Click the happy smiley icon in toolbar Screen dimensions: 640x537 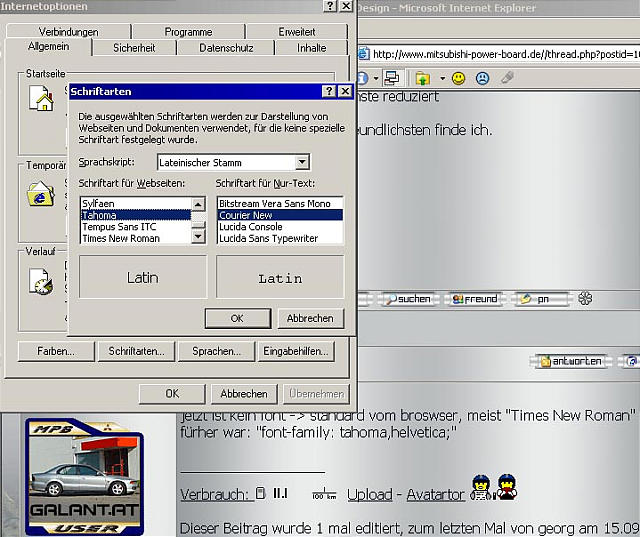coord(459,78)
